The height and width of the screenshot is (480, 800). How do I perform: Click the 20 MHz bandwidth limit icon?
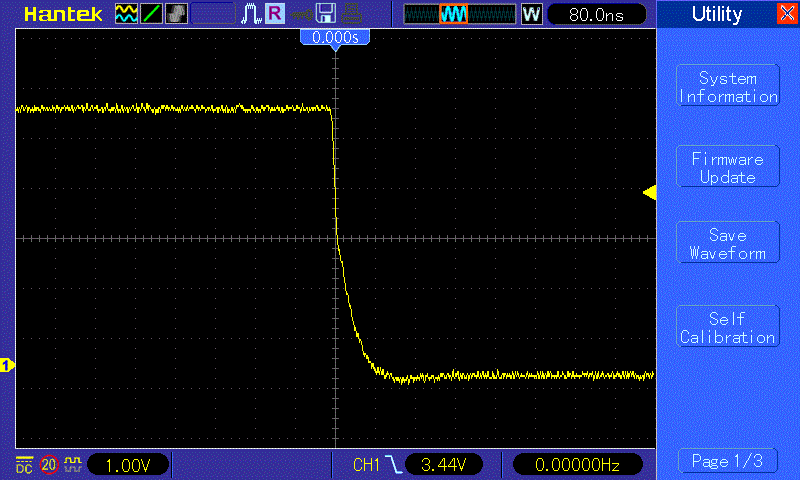[x=49, y=464]
